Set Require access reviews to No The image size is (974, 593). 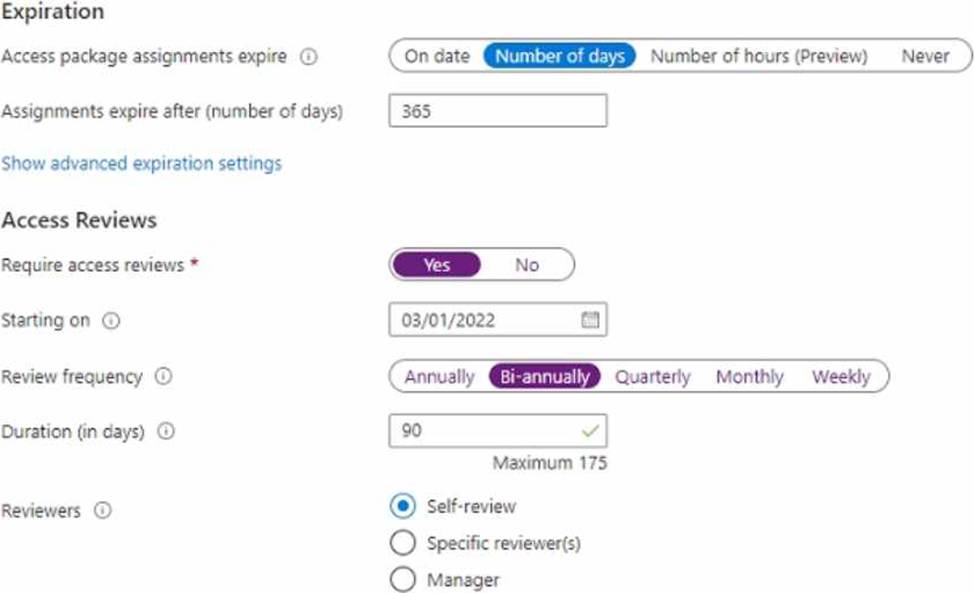pyautogui.click(x=527, y=265)
